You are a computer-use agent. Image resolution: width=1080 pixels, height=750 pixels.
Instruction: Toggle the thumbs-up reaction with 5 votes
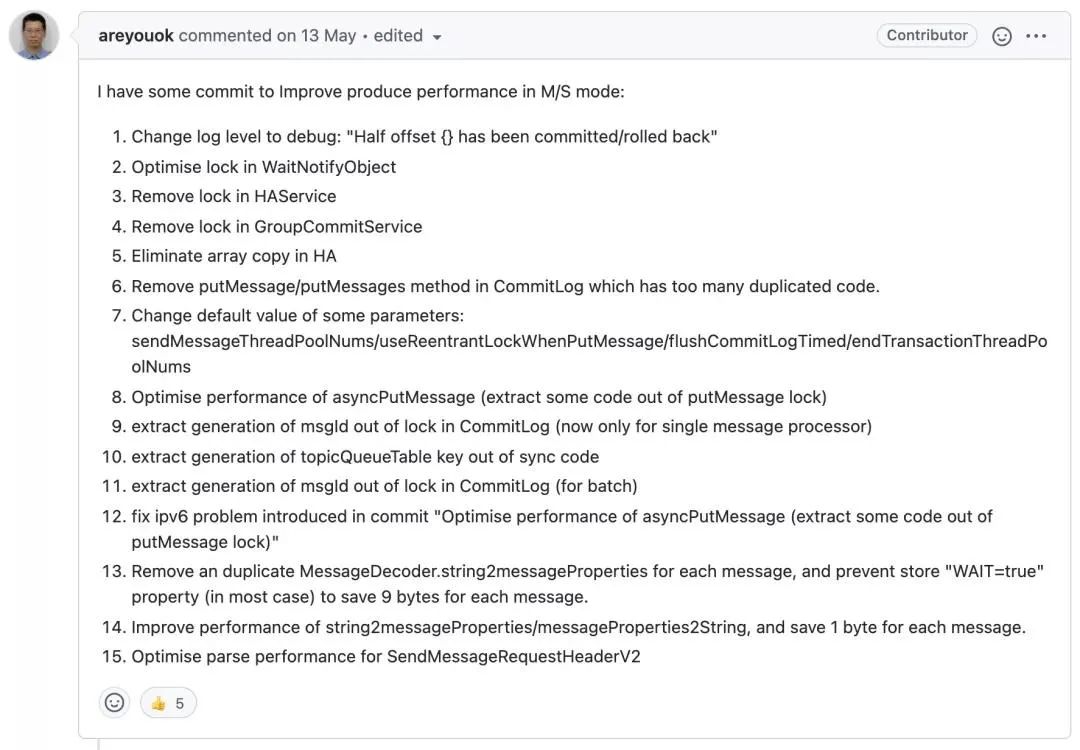(168, 703)
